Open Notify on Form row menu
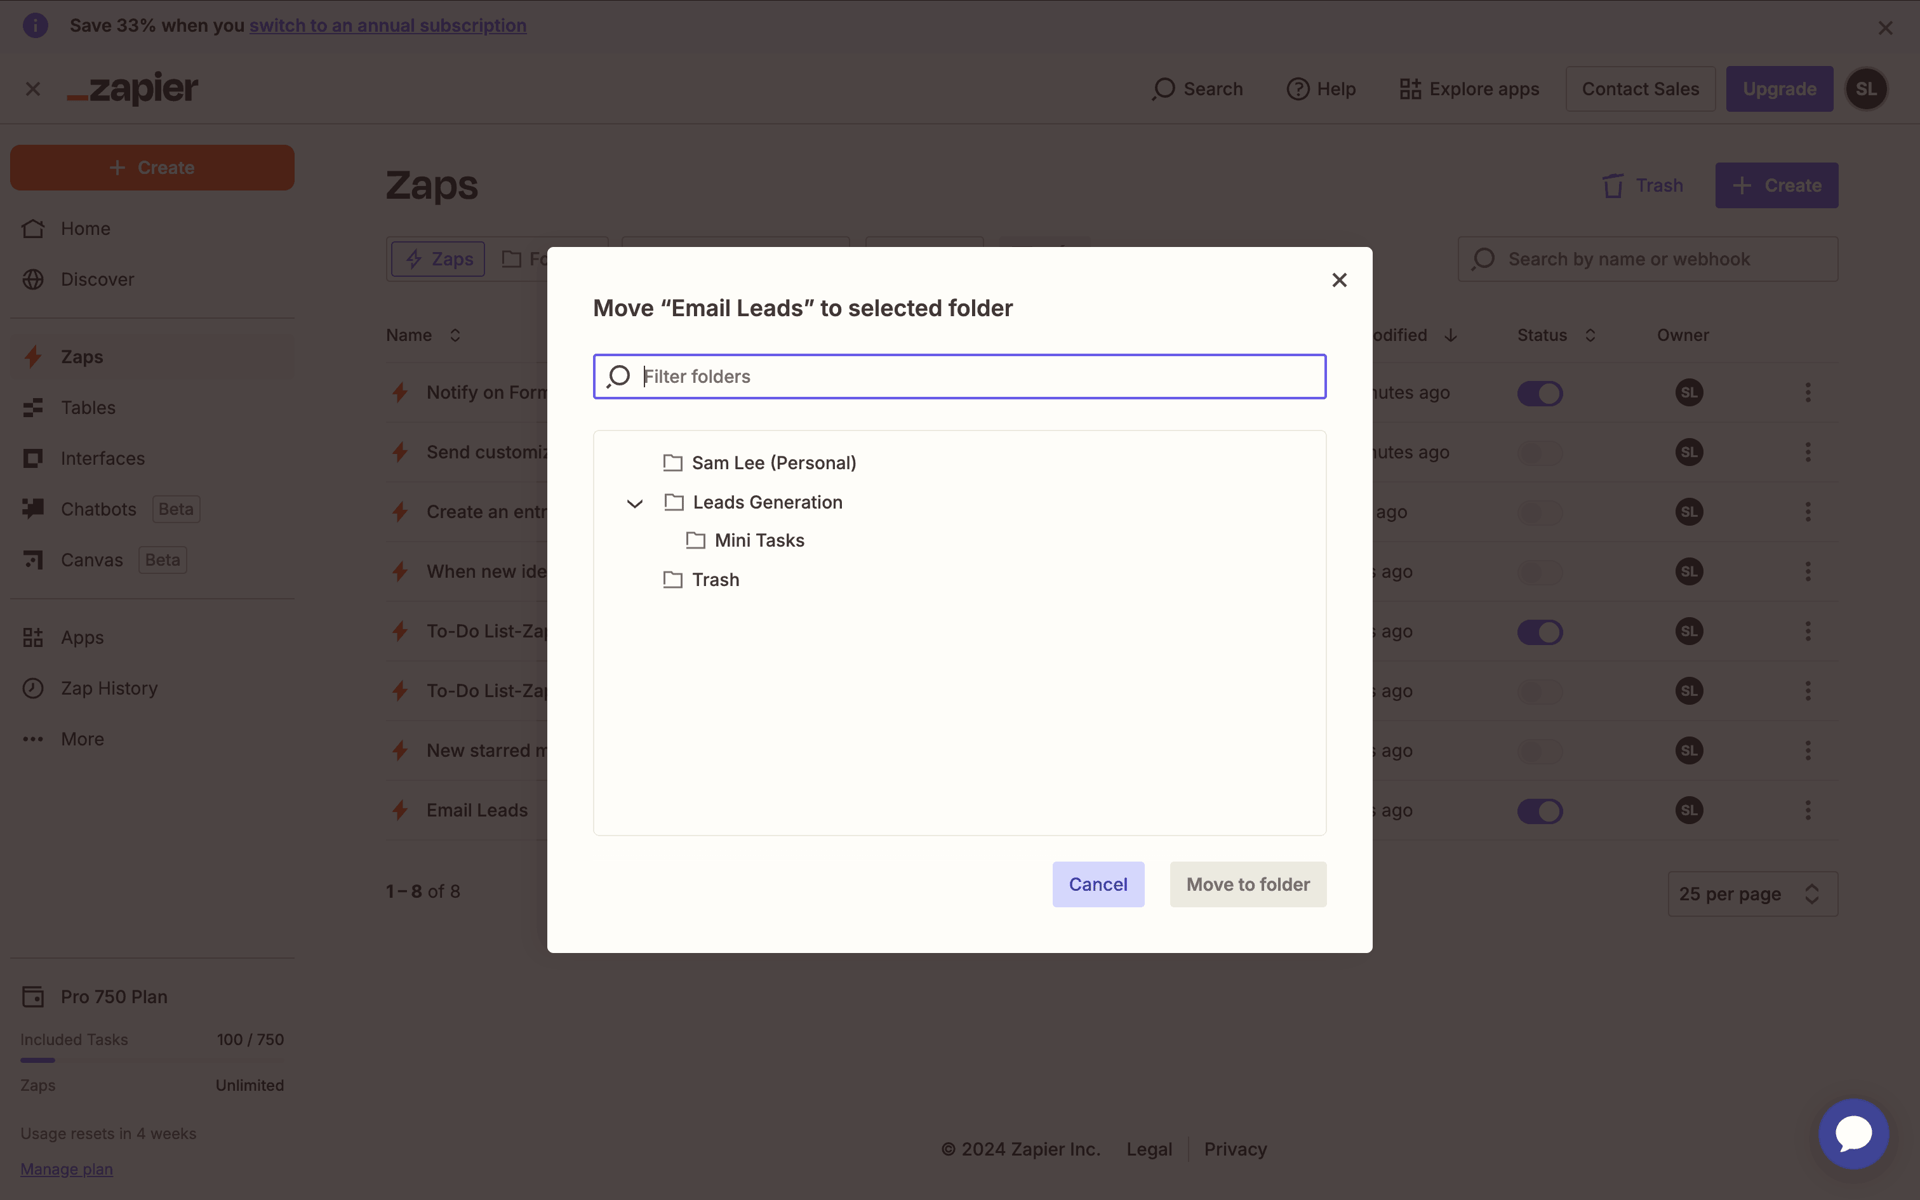The width and height of the screenshot is (1920, 1200). [x=1807, y=393]
